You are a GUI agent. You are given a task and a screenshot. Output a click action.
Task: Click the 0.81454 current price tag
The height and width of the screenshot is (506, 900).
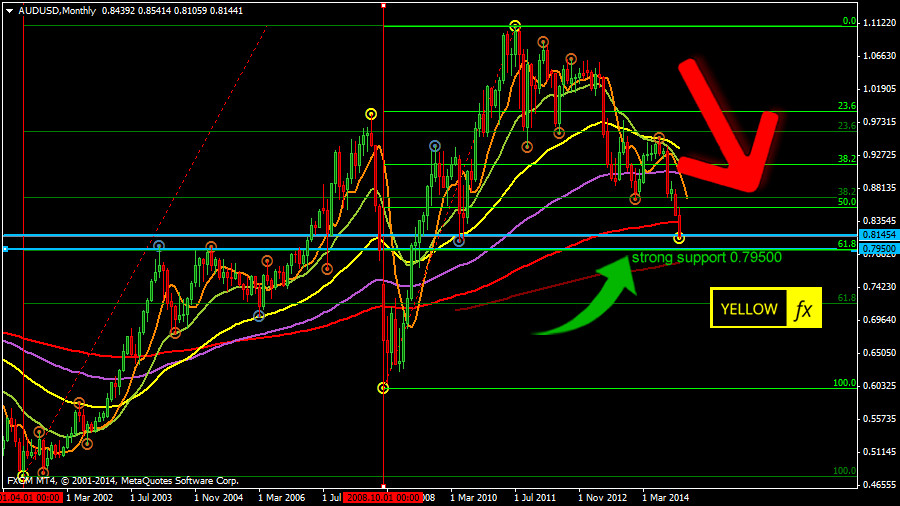point(879,235)
